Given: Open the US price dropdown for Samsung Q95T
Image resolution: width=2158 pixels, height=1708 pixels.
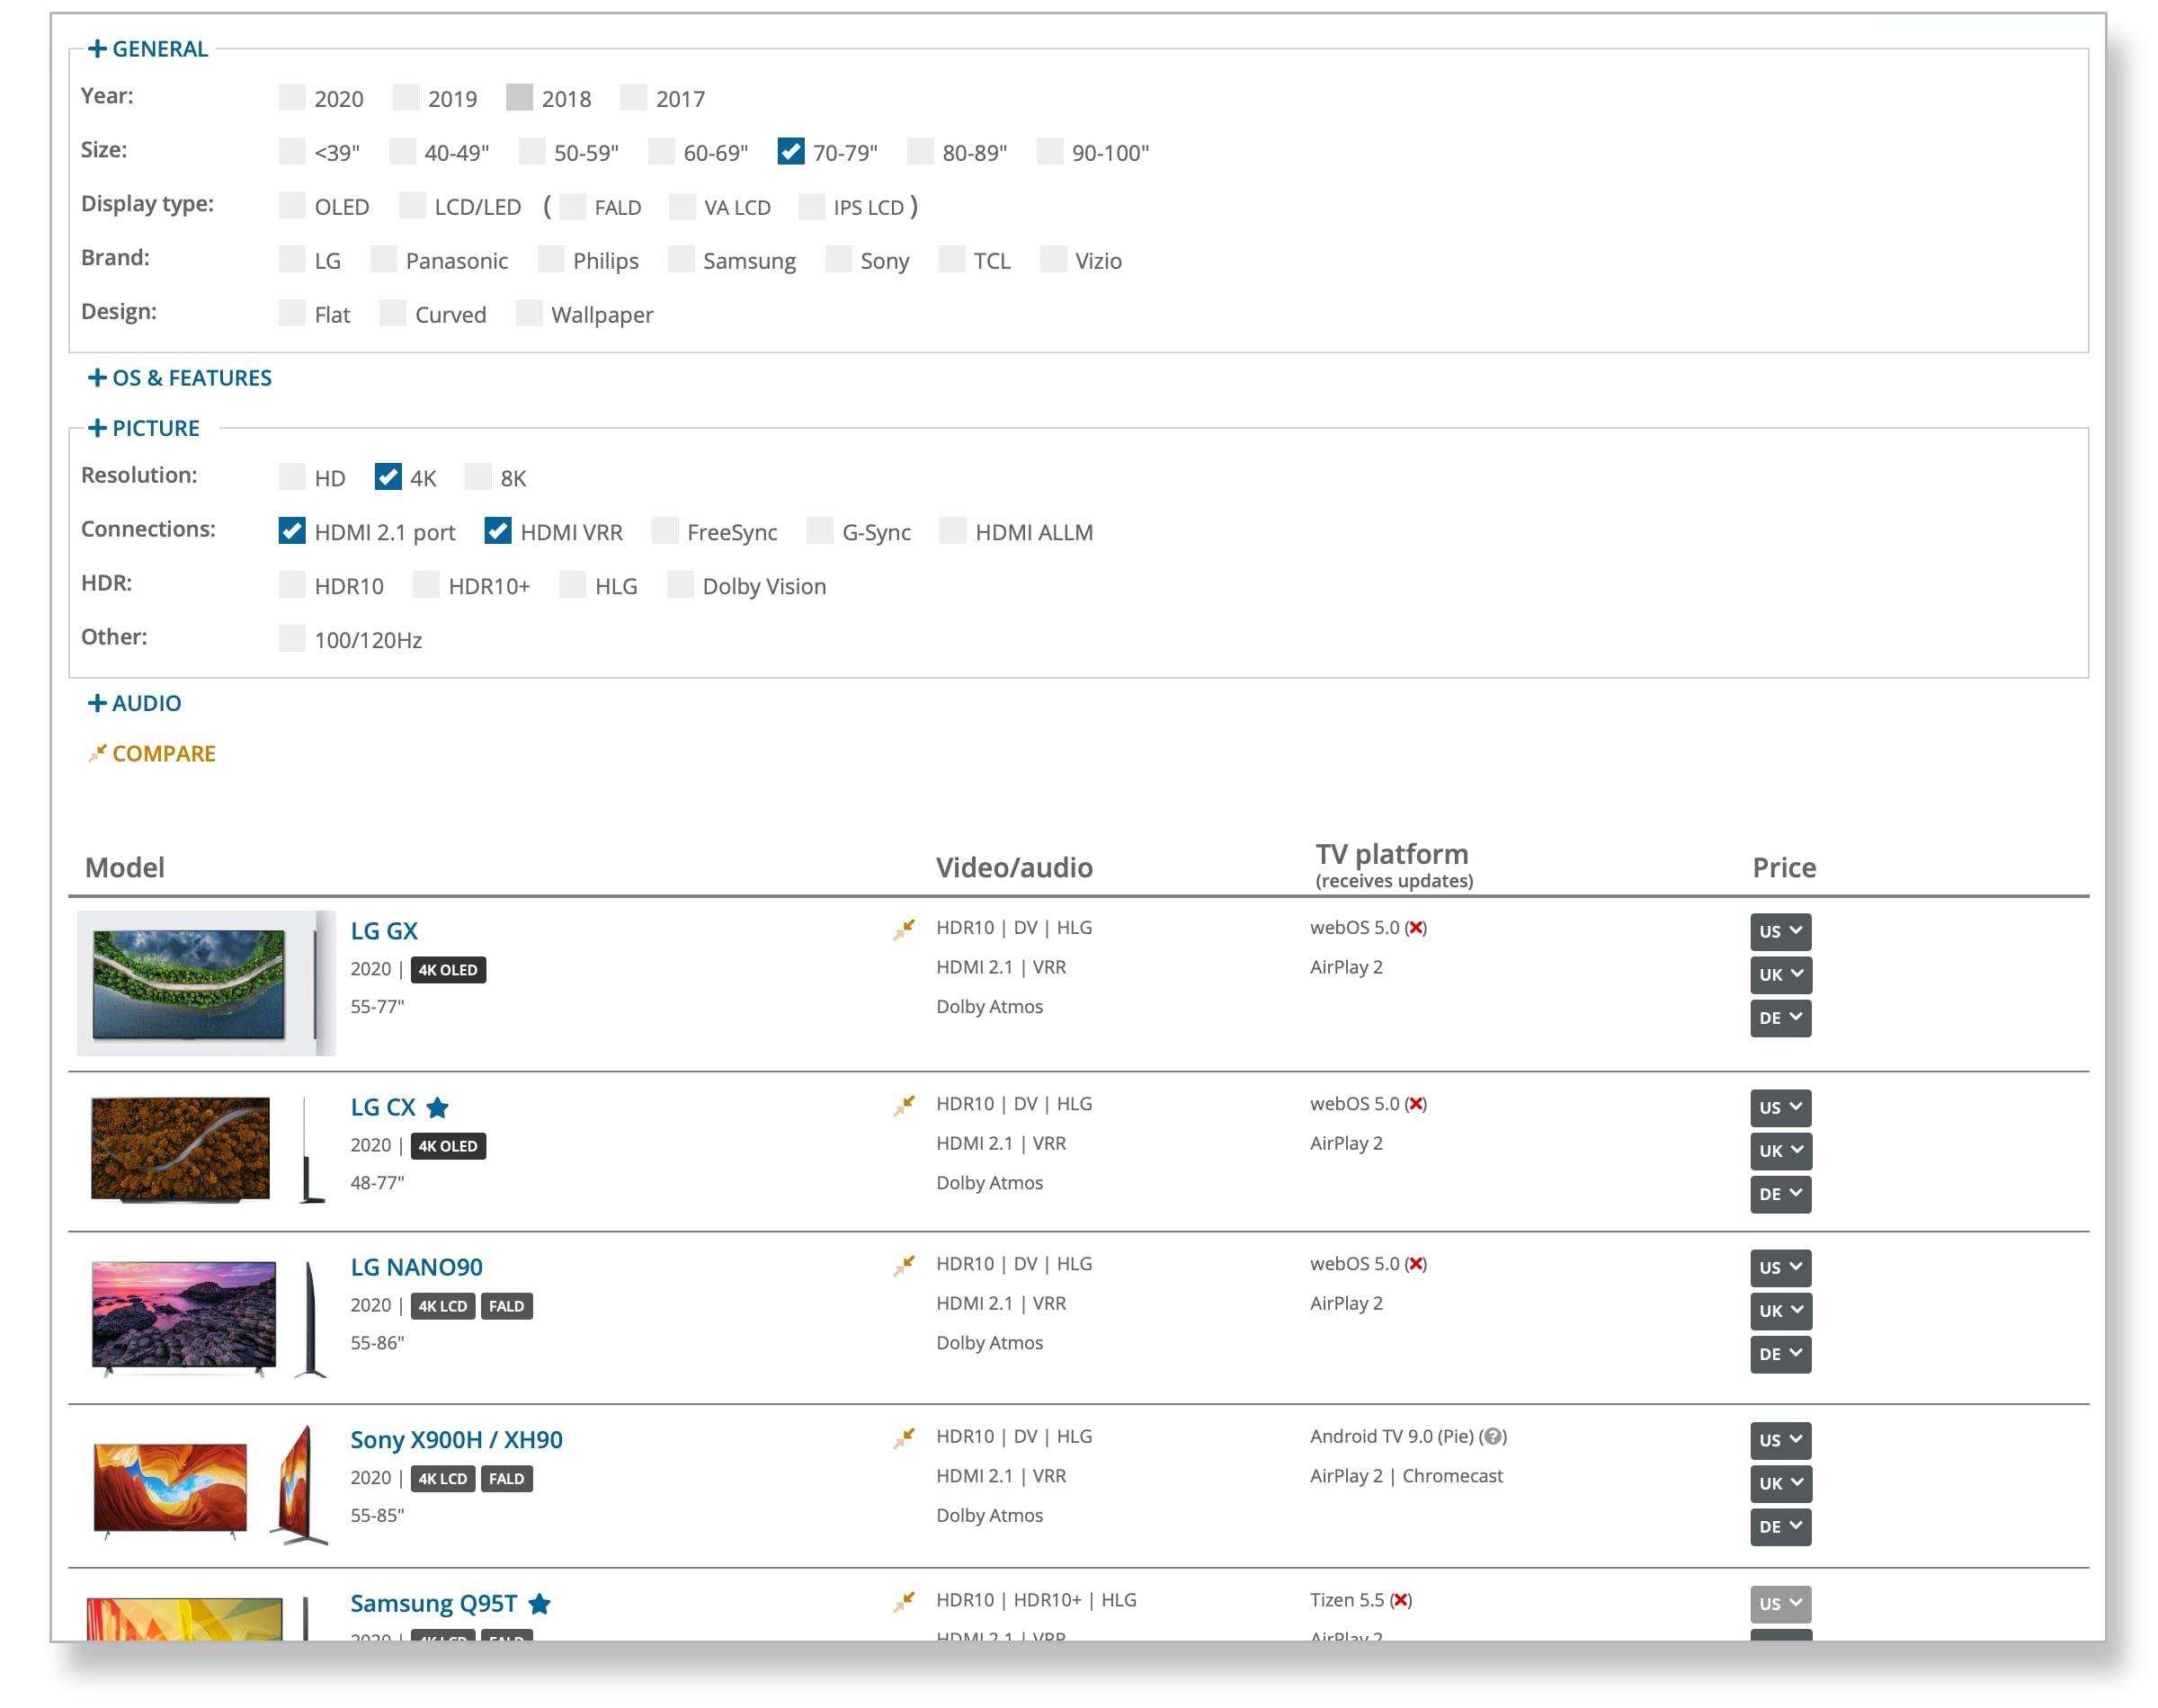Looking at the screenshot, I should [1780, 1603].
